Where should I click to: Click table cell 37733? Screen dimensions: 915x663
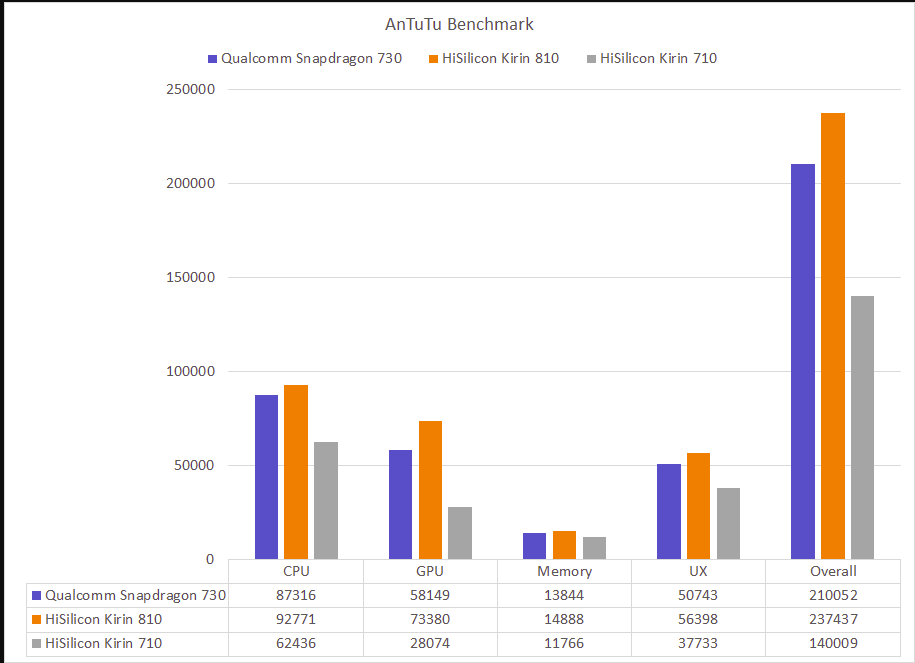pyautogui.click(x=699, y=643)
